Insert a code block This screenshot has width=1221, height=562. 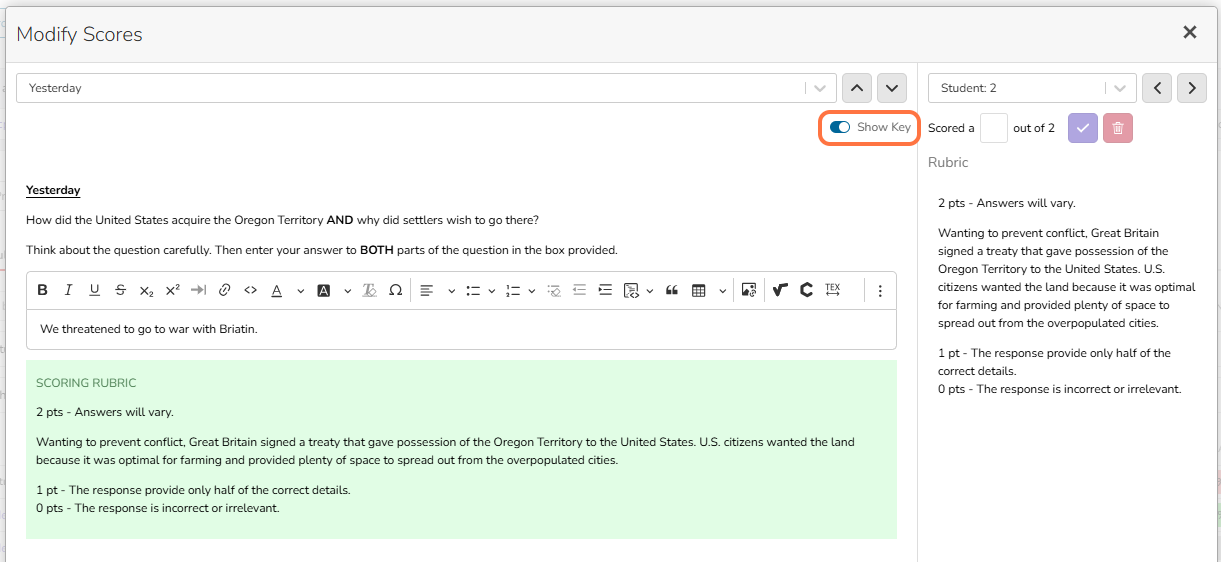(x=631, y=290)
